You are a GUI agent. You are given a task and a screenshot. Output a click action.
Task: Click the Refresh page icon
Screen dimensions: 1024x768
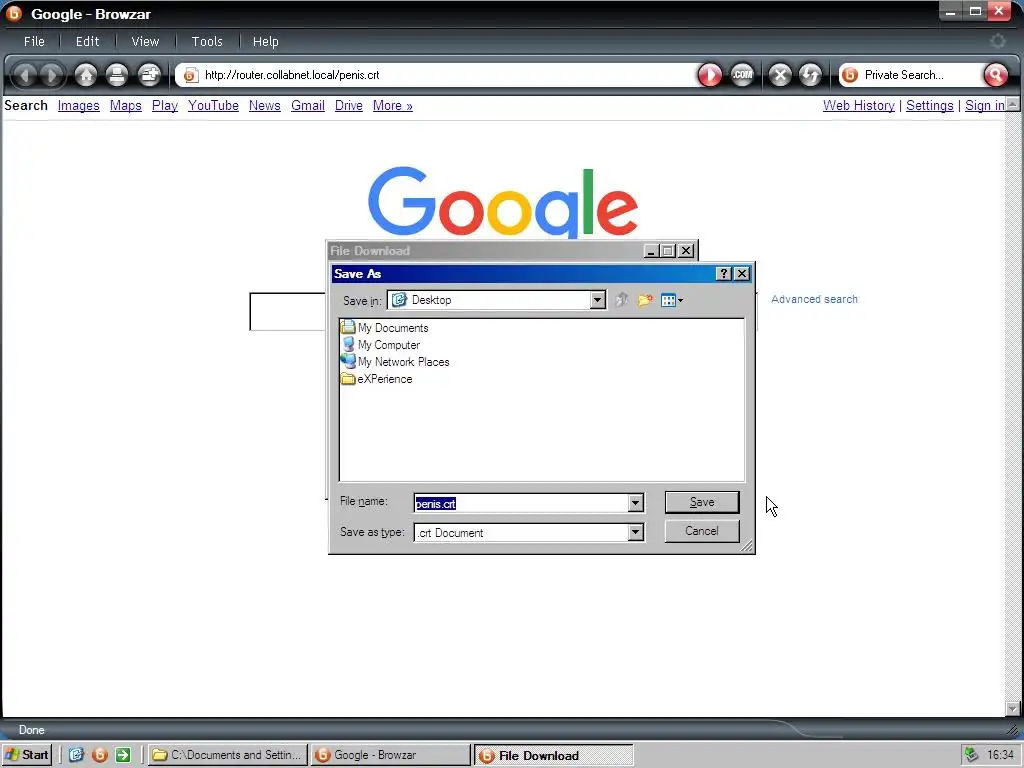tap(810, 75)
